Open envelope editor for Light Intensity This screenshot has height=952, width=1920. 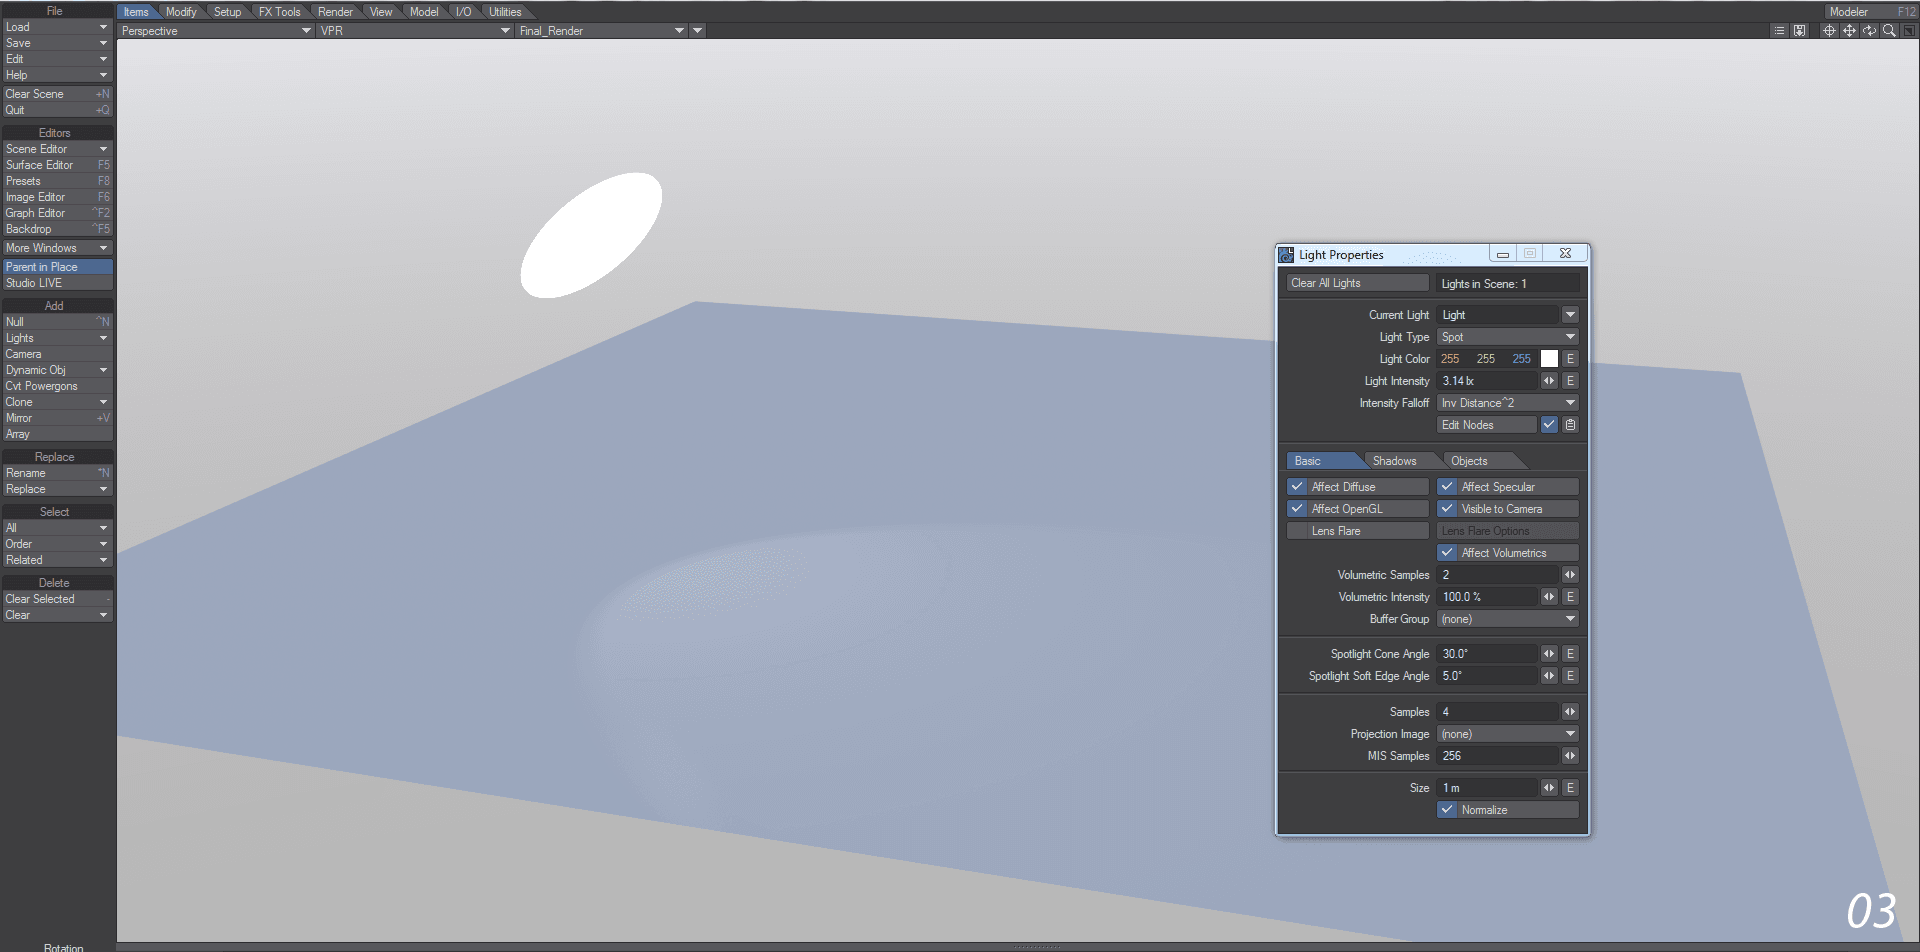1570,381
